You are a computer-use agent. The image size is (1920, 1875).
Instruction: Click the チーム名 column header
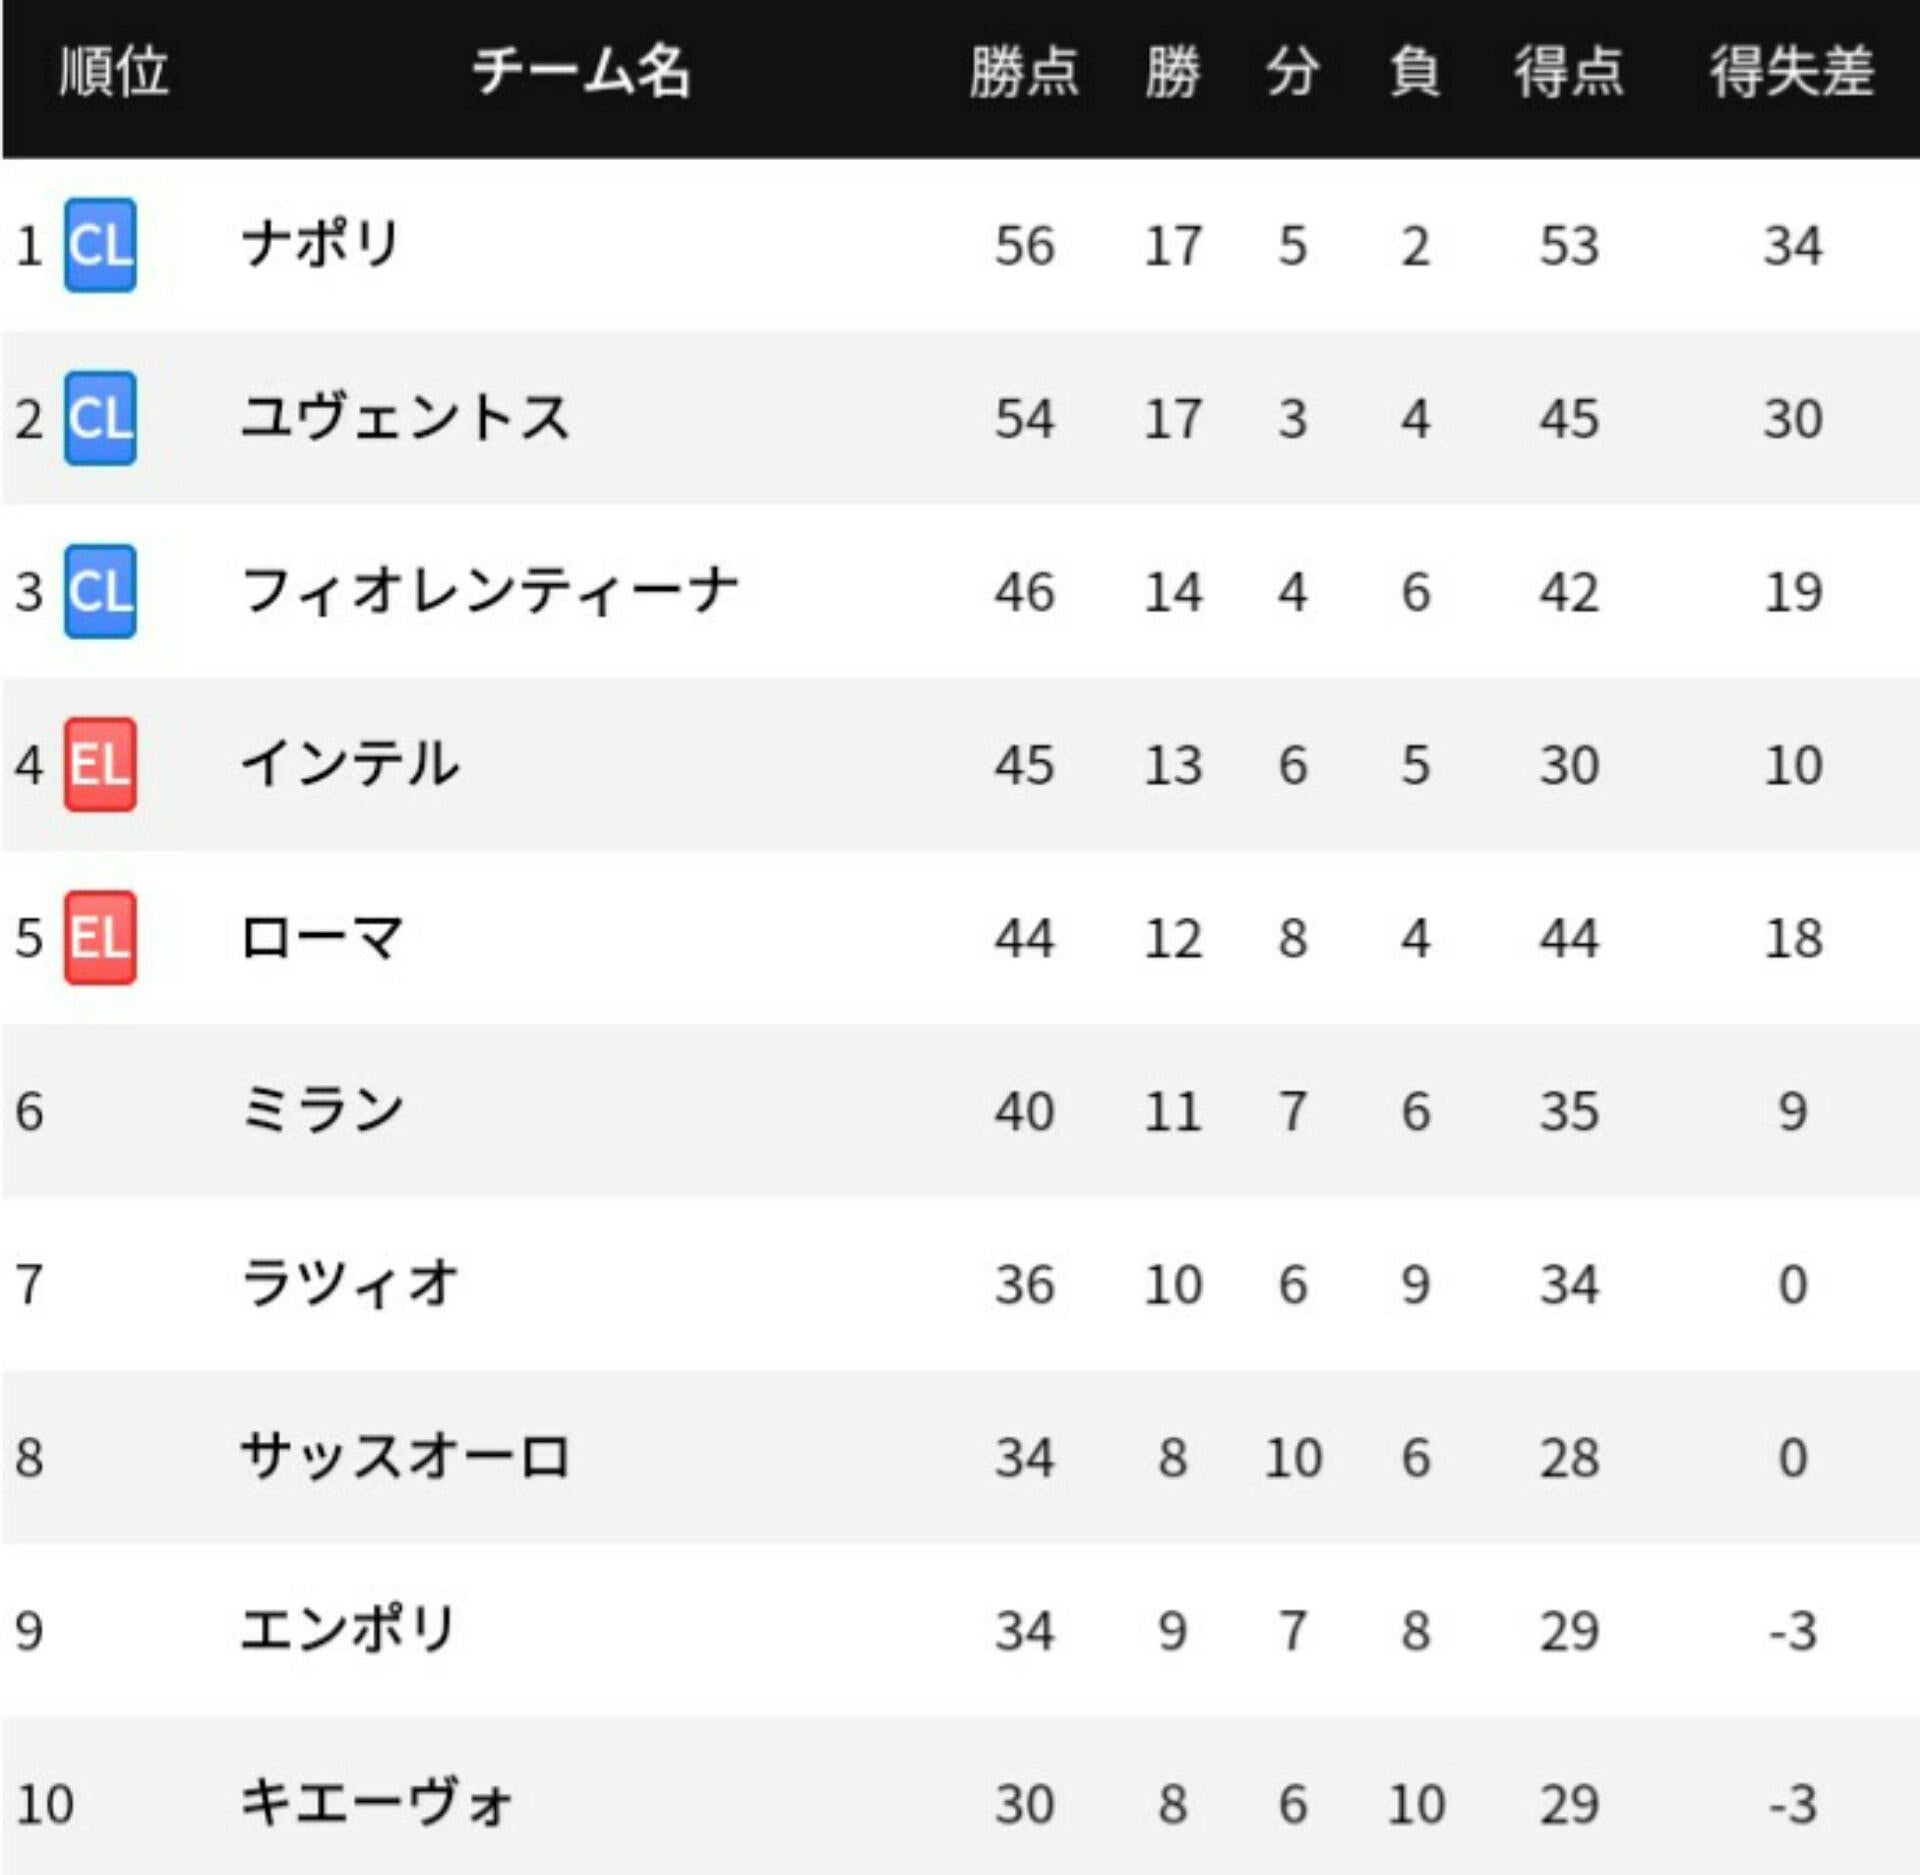pos(581,72)
